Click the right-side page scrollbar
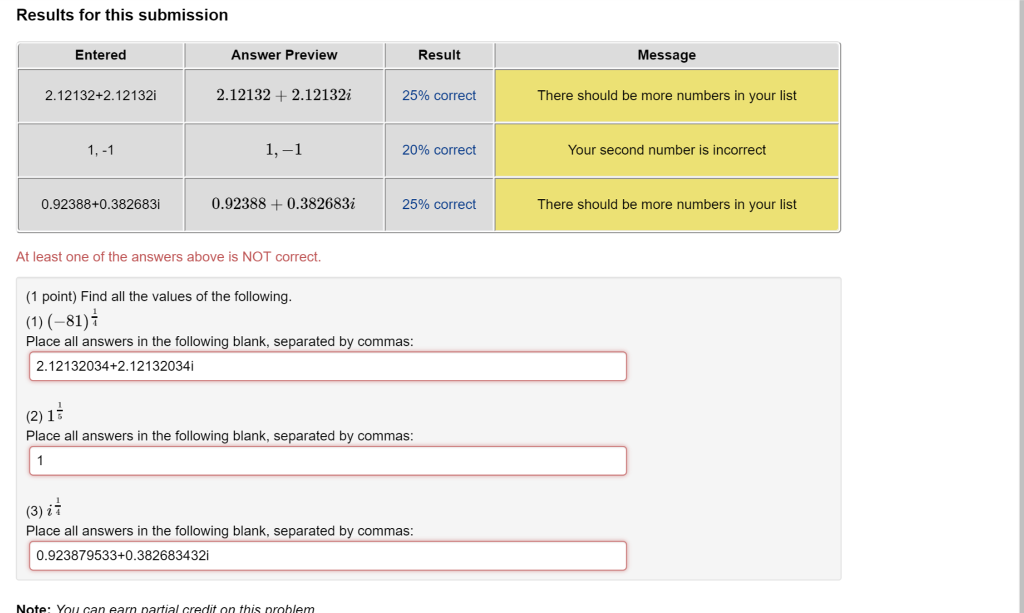The height and width of the screenshot is (613, 1024). pos(1019,300)
